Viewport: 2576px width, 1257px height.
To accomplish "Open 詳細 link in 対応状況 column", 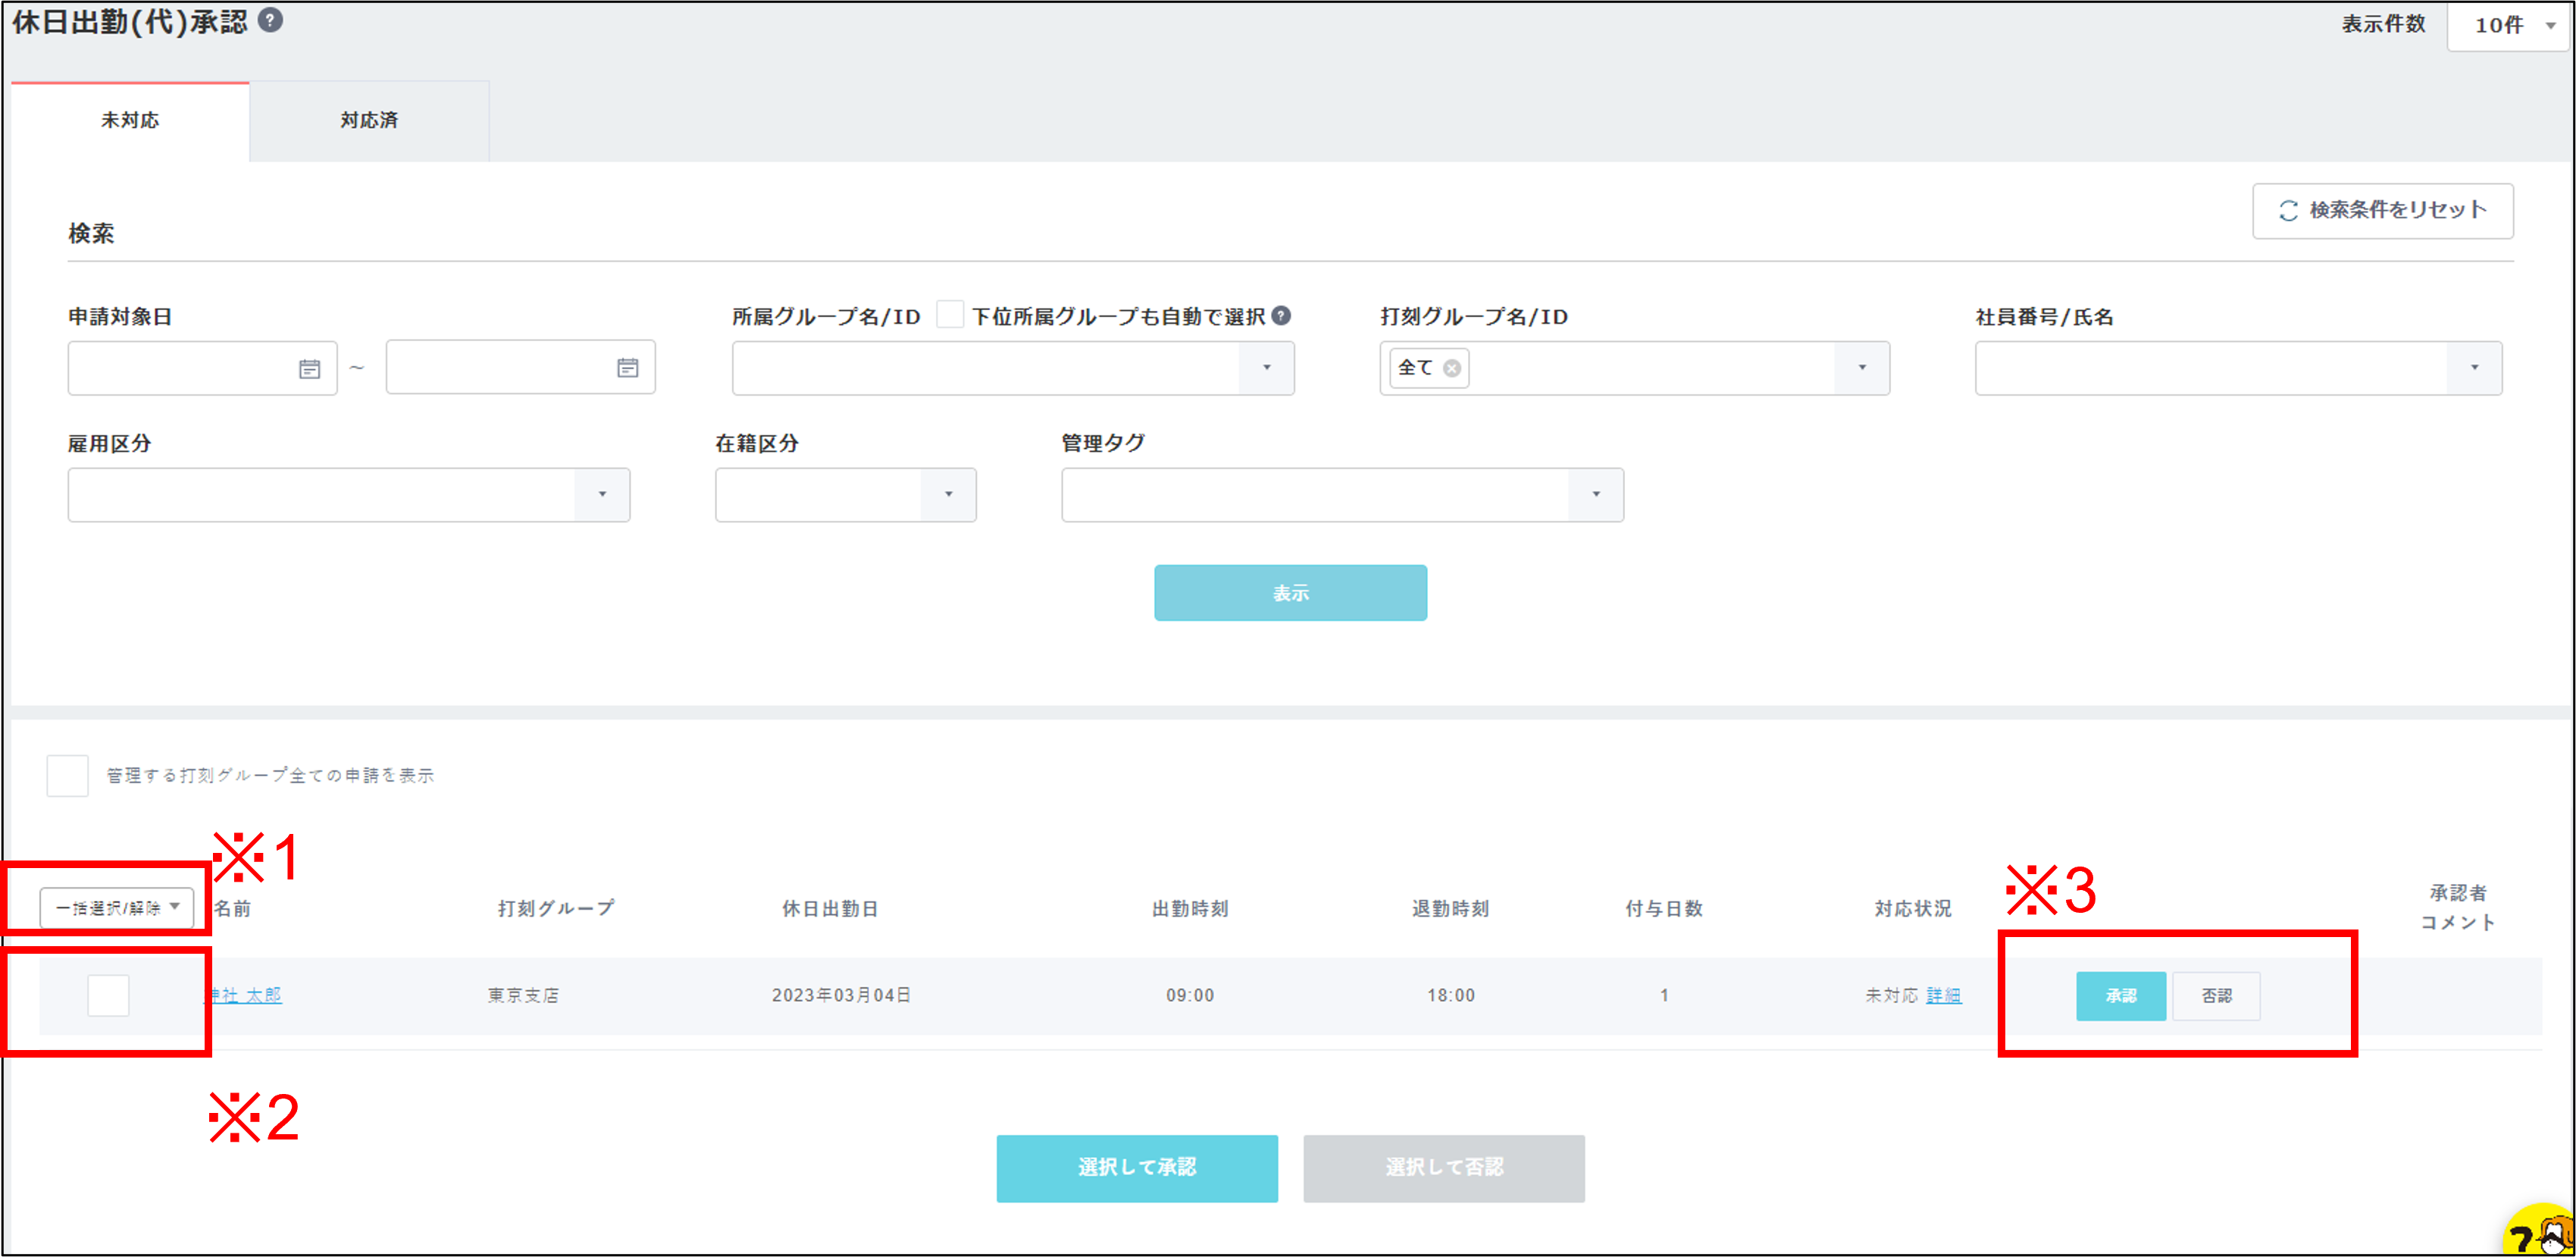I will click(x=1943, y=995).
